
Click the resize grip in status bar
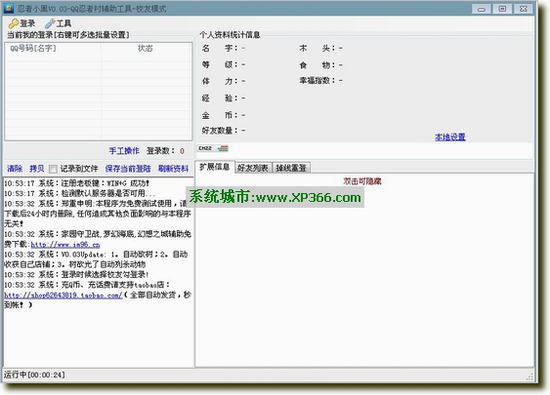(x=530, y=377)
